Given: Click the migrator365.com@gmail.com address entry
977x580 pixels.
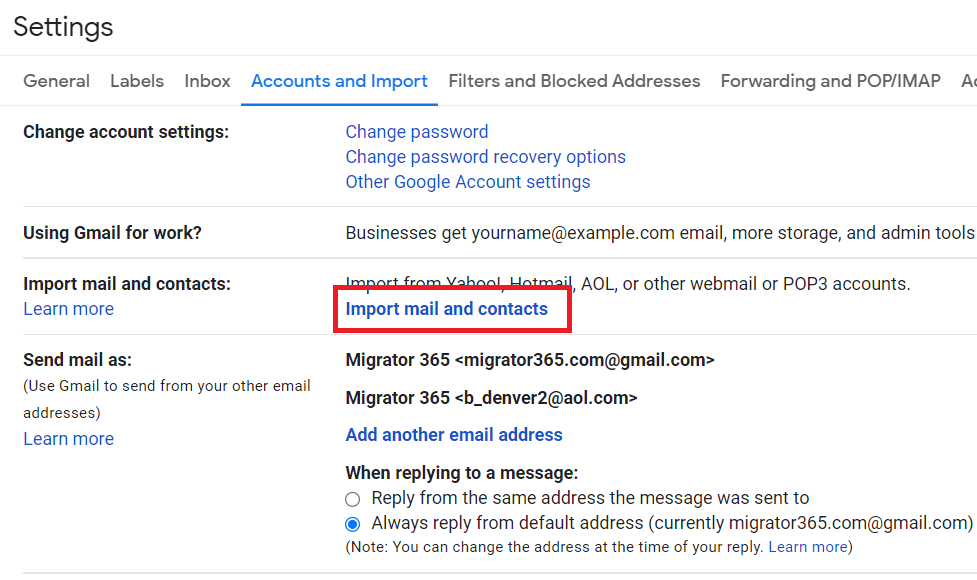Looking at the screenshot, I should (x=530, y=360).
